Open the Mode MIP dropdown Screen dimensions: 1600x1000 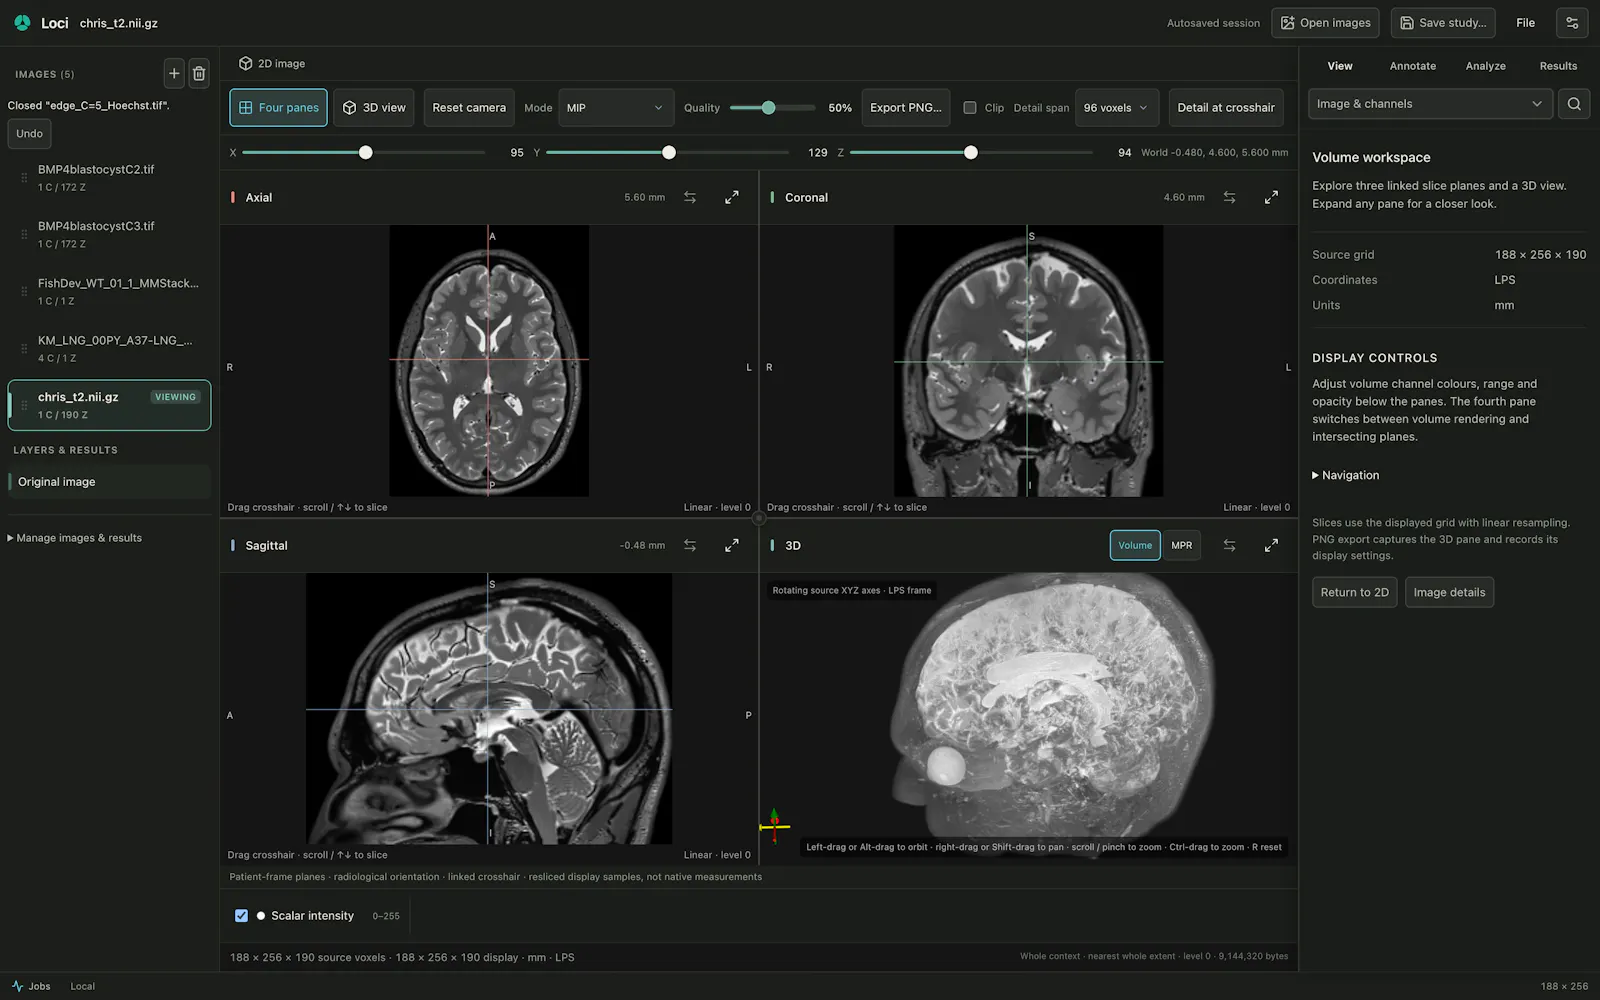[x=616, y=107]
